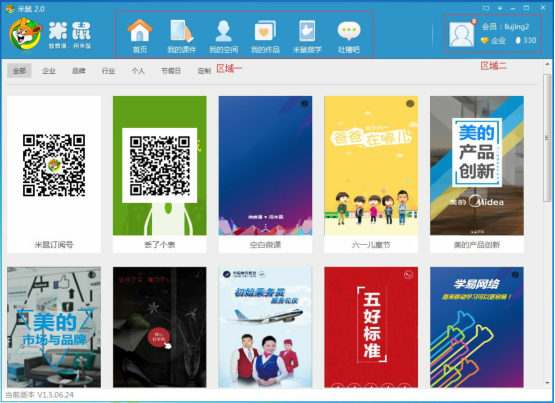Click the 米鼠订阅号 QR code image

[x=54, y=165]
